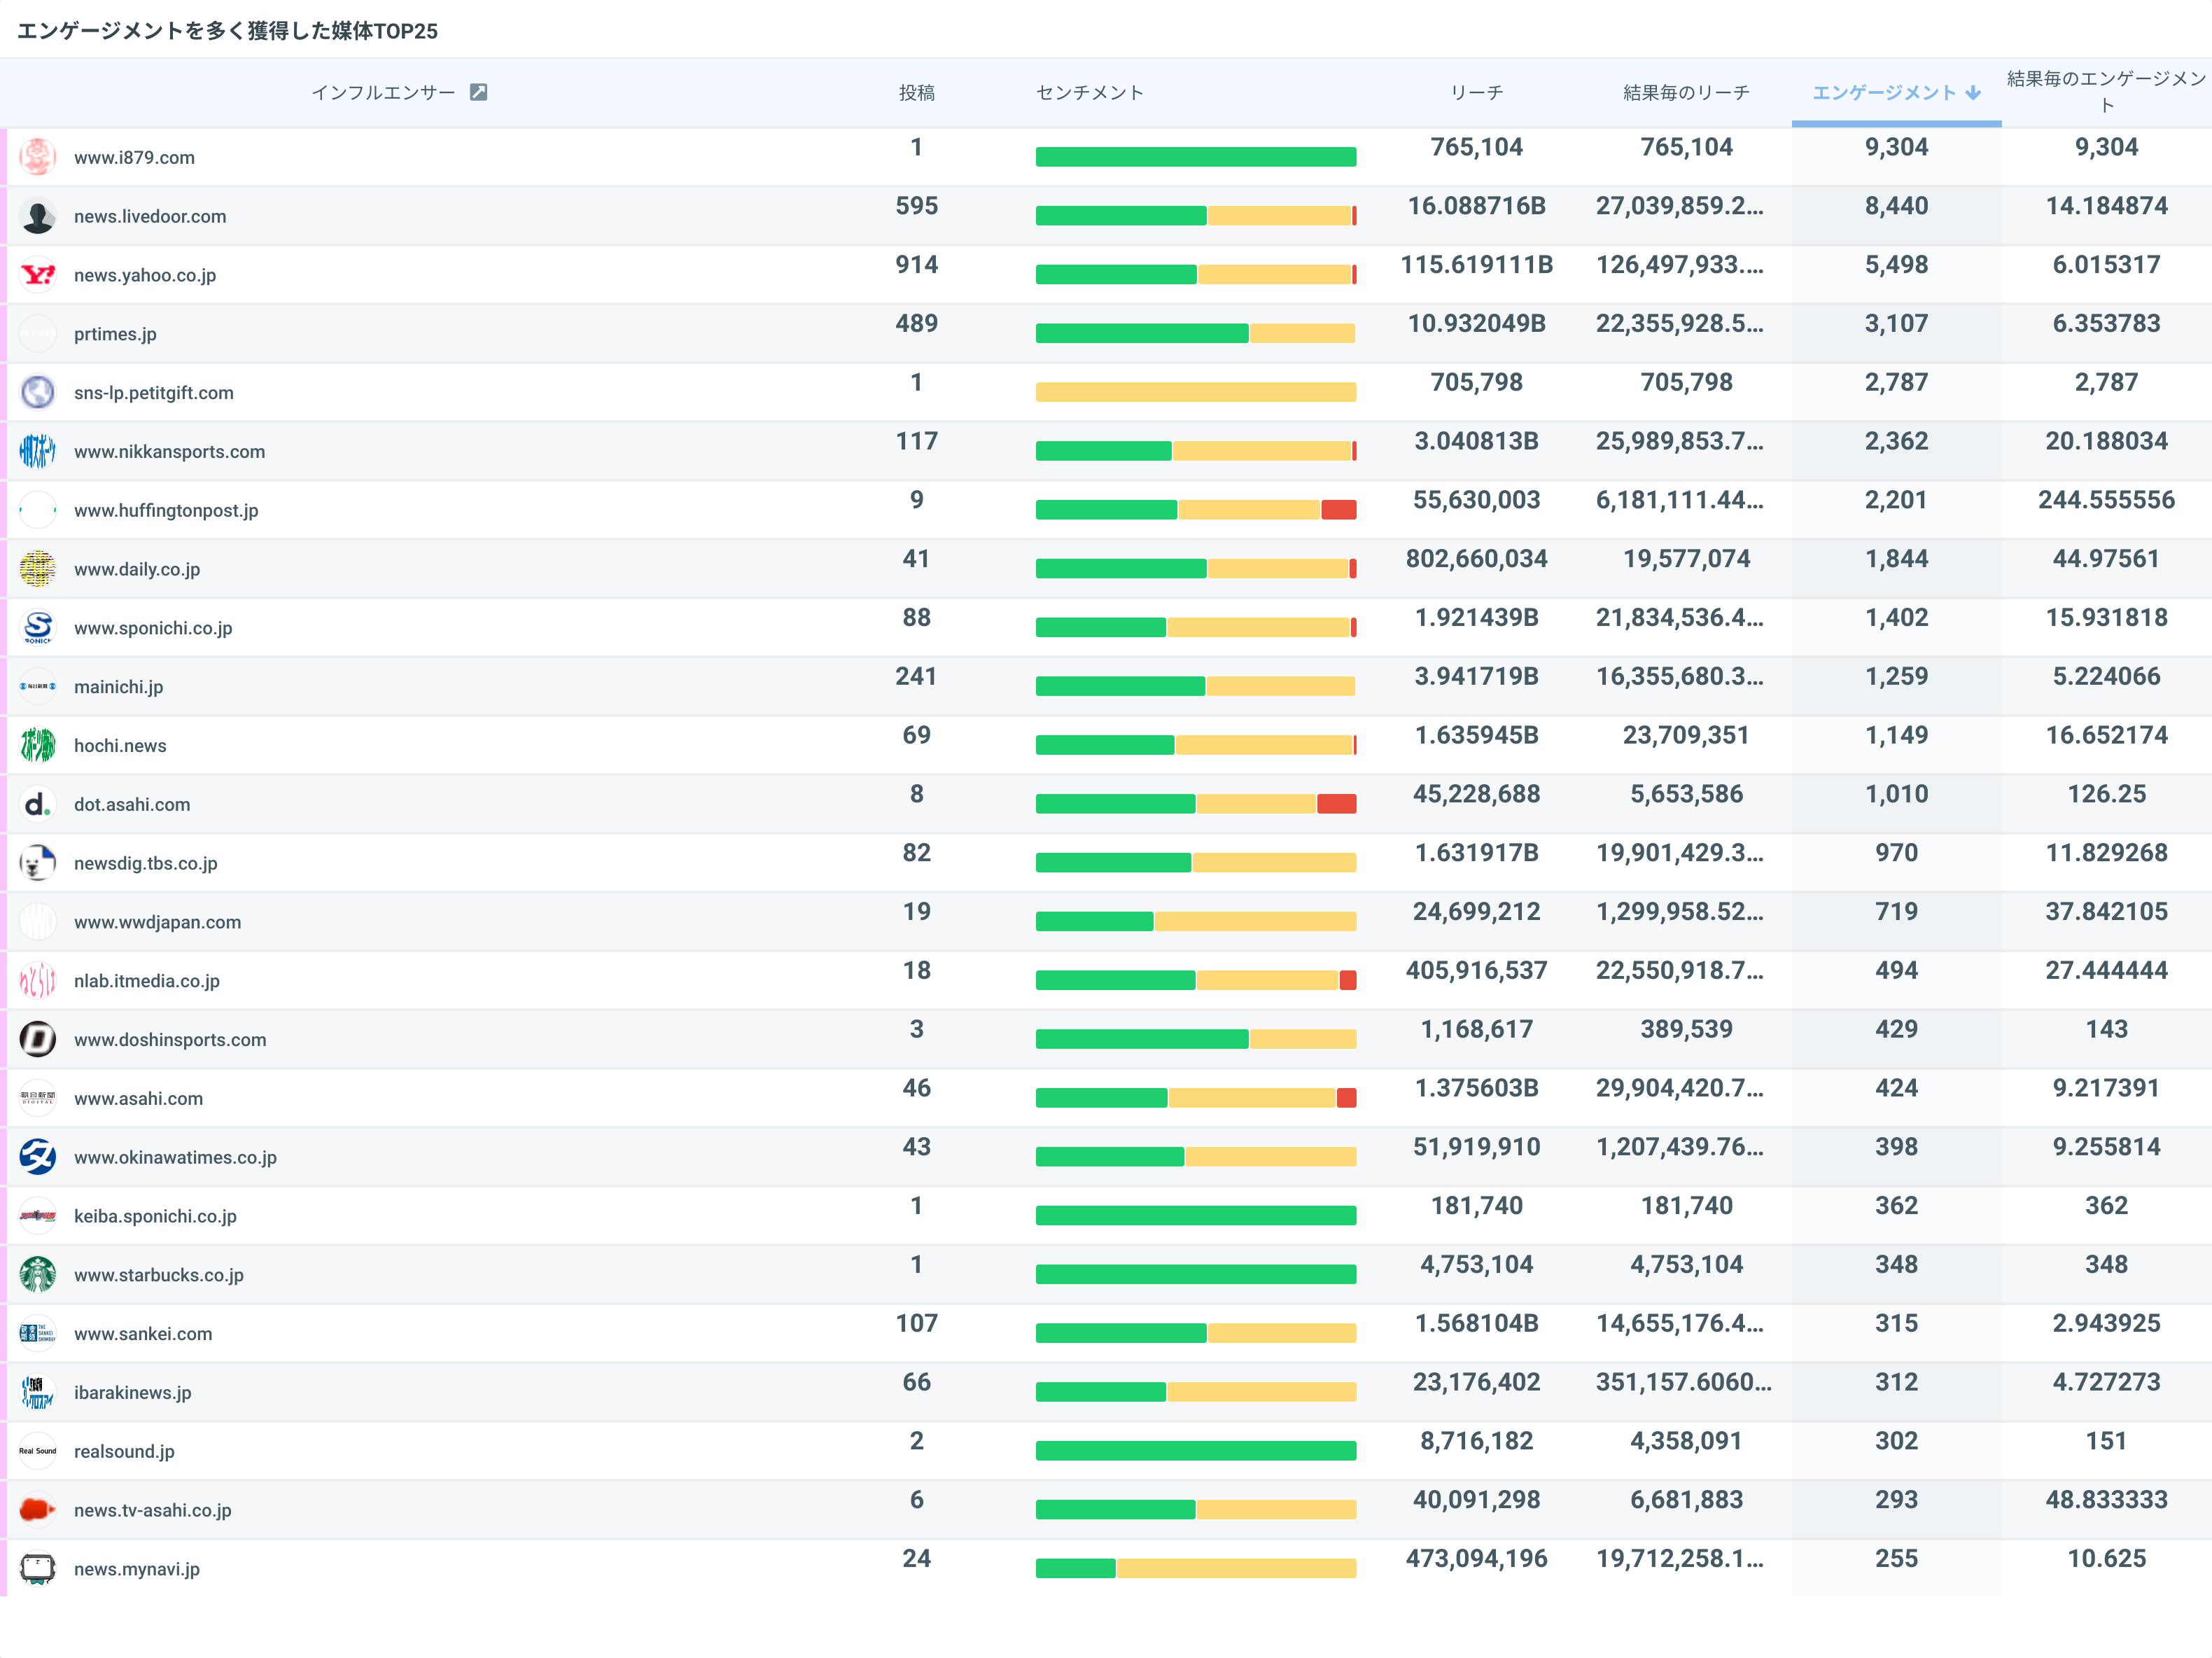Viewport: 2212px width, 1658px height.
Task: Click the doshinsports D logo icon
Action: point(38,1039)
